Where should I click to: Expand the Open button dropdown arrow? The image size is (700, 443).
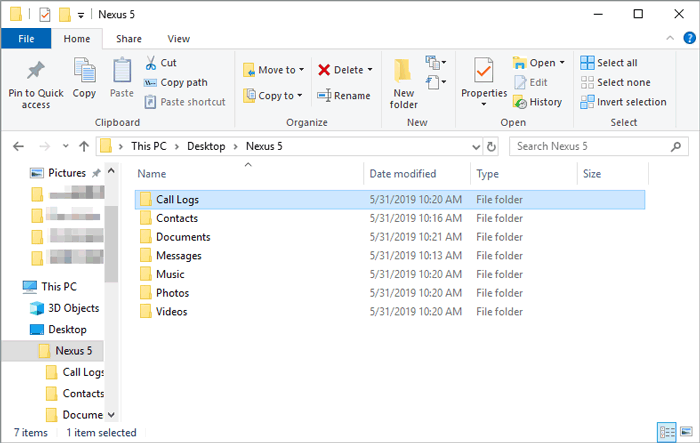pyautogui.click(x=562, y=63)
